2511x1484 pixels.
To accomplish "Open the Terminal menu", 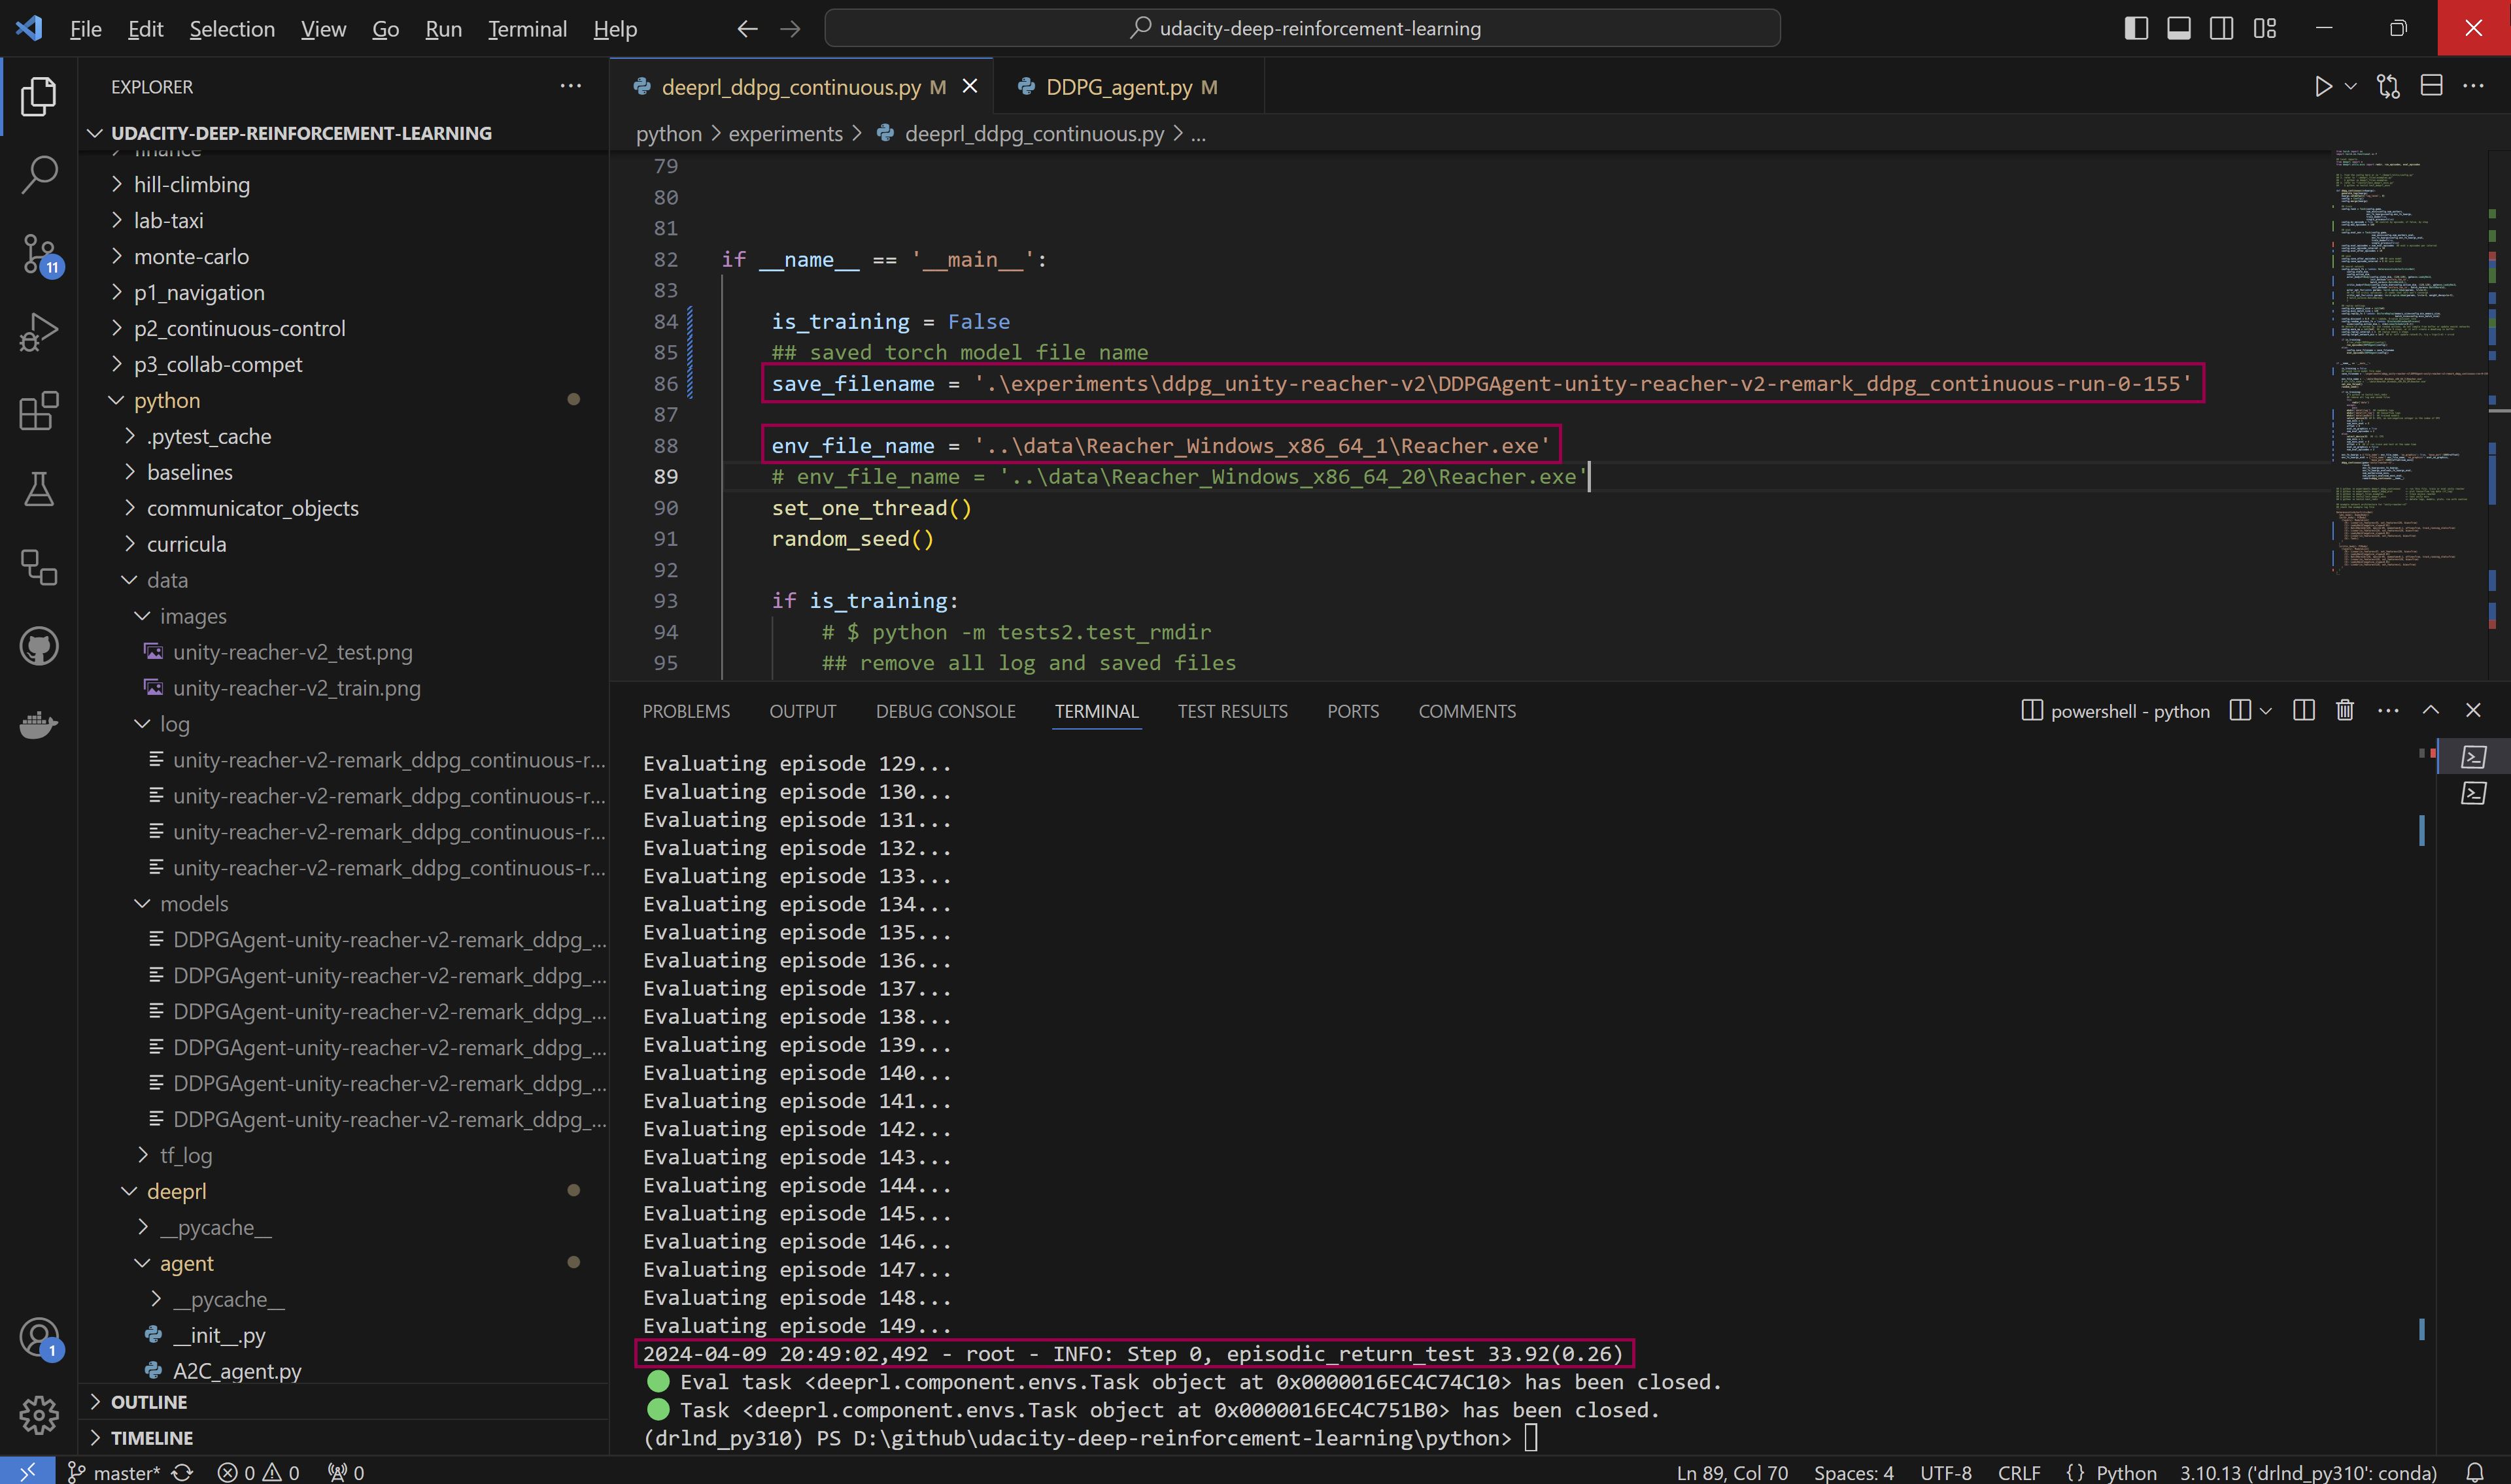I will (527, 29).
